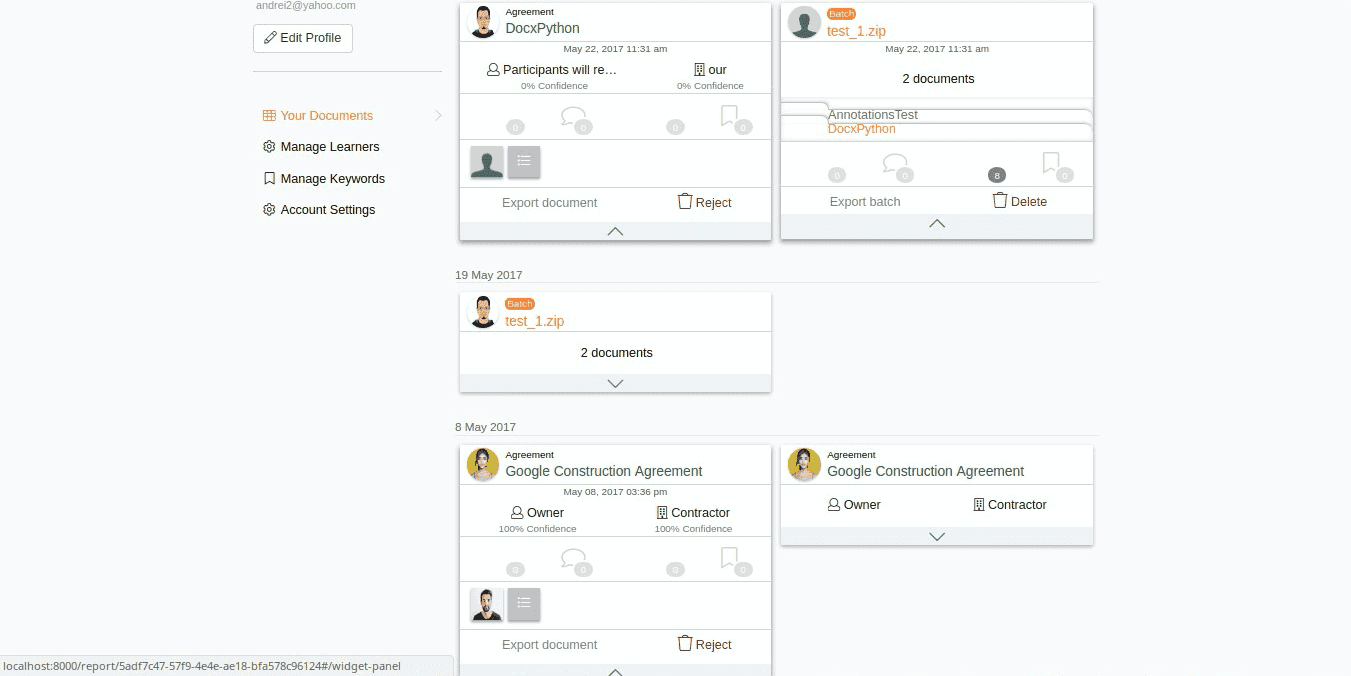Image resolution: width=1351 pixels, height=676 pixels.
Task: Click Export document on DocxPython card
Action: pos(549,202)
